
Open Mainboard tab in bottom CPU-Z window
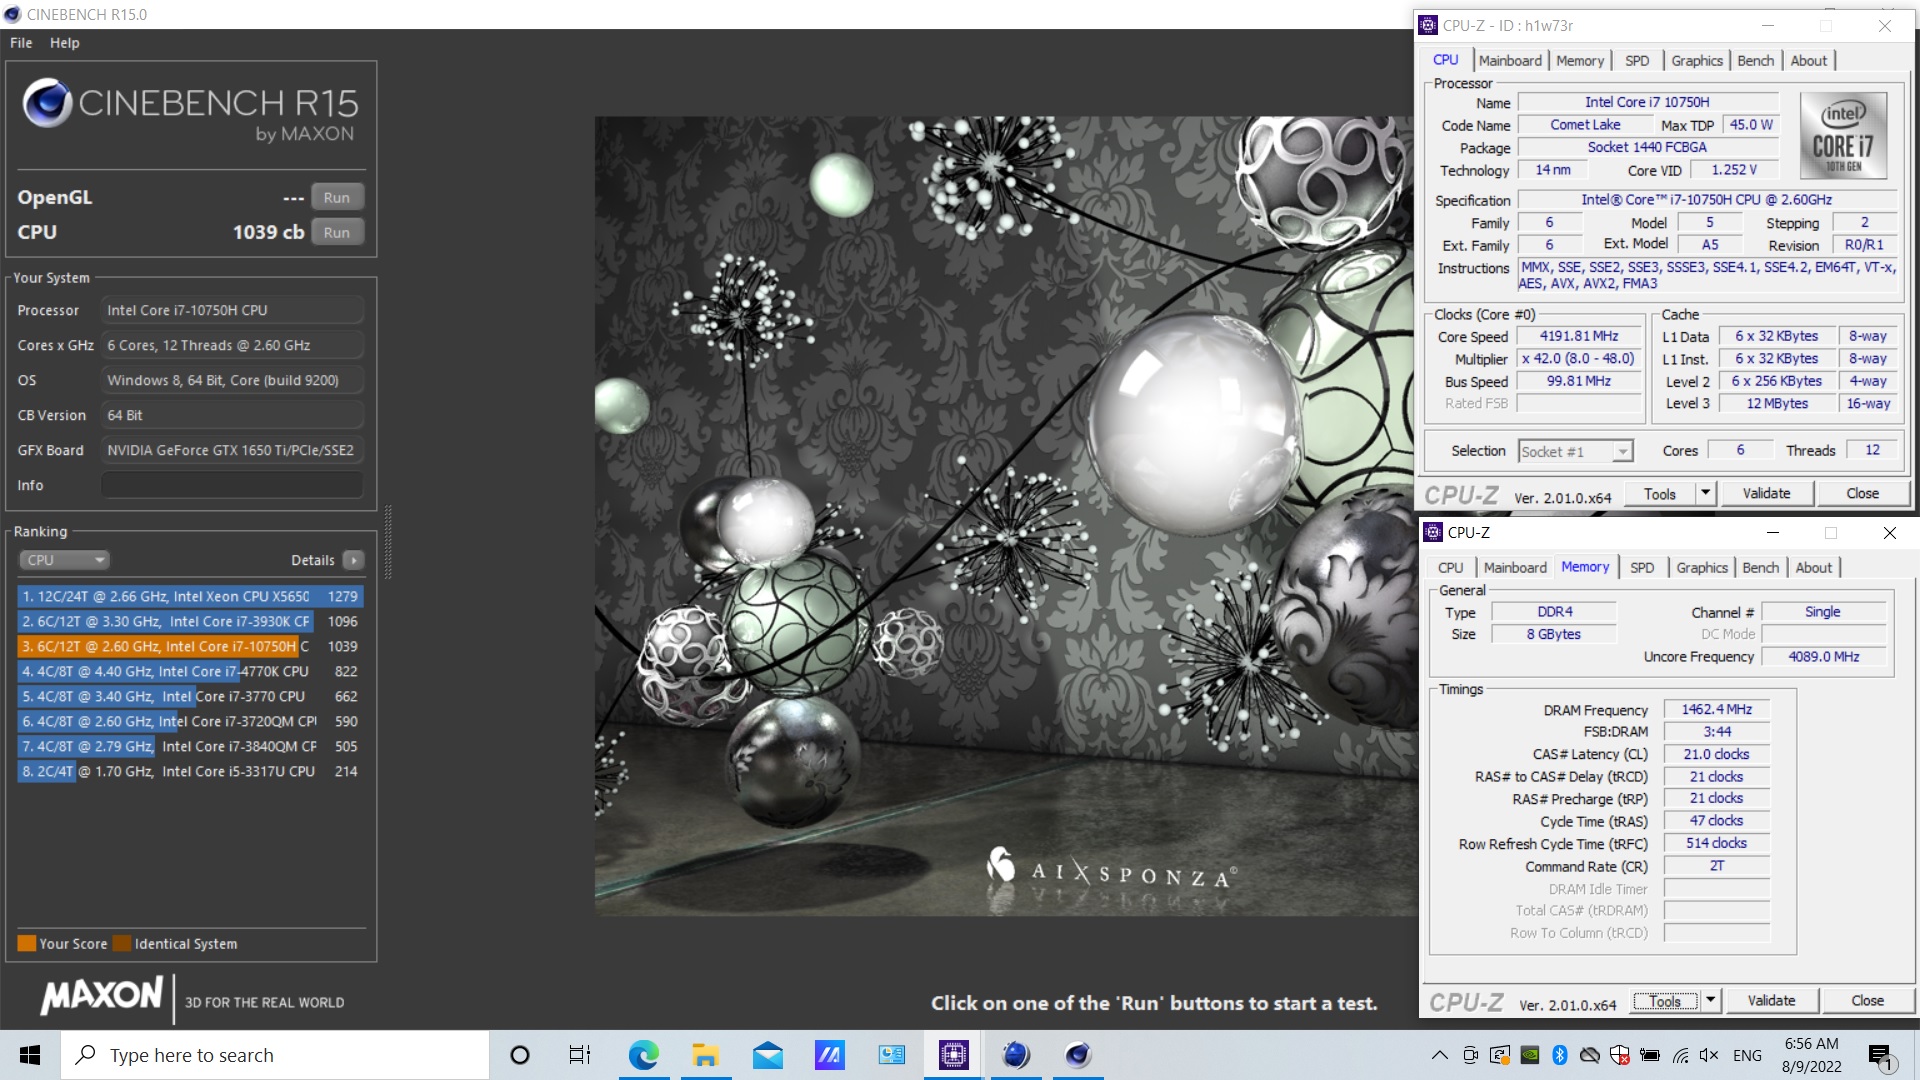pyautogui.click(x=1515, y=567)
